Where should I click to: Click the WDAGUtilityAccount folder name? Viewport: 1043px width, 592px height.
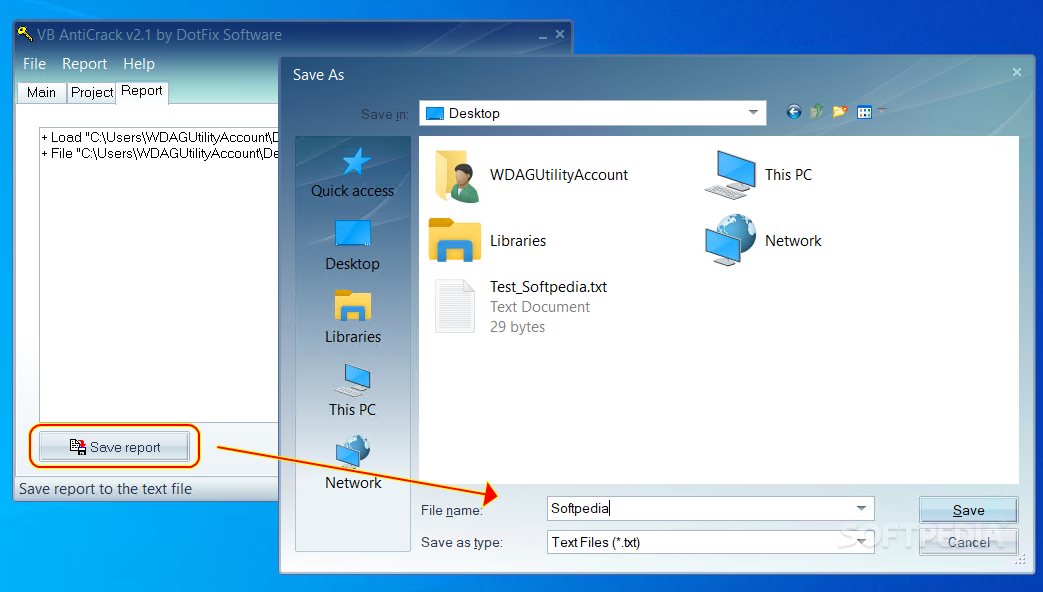[x=559, y=175]
